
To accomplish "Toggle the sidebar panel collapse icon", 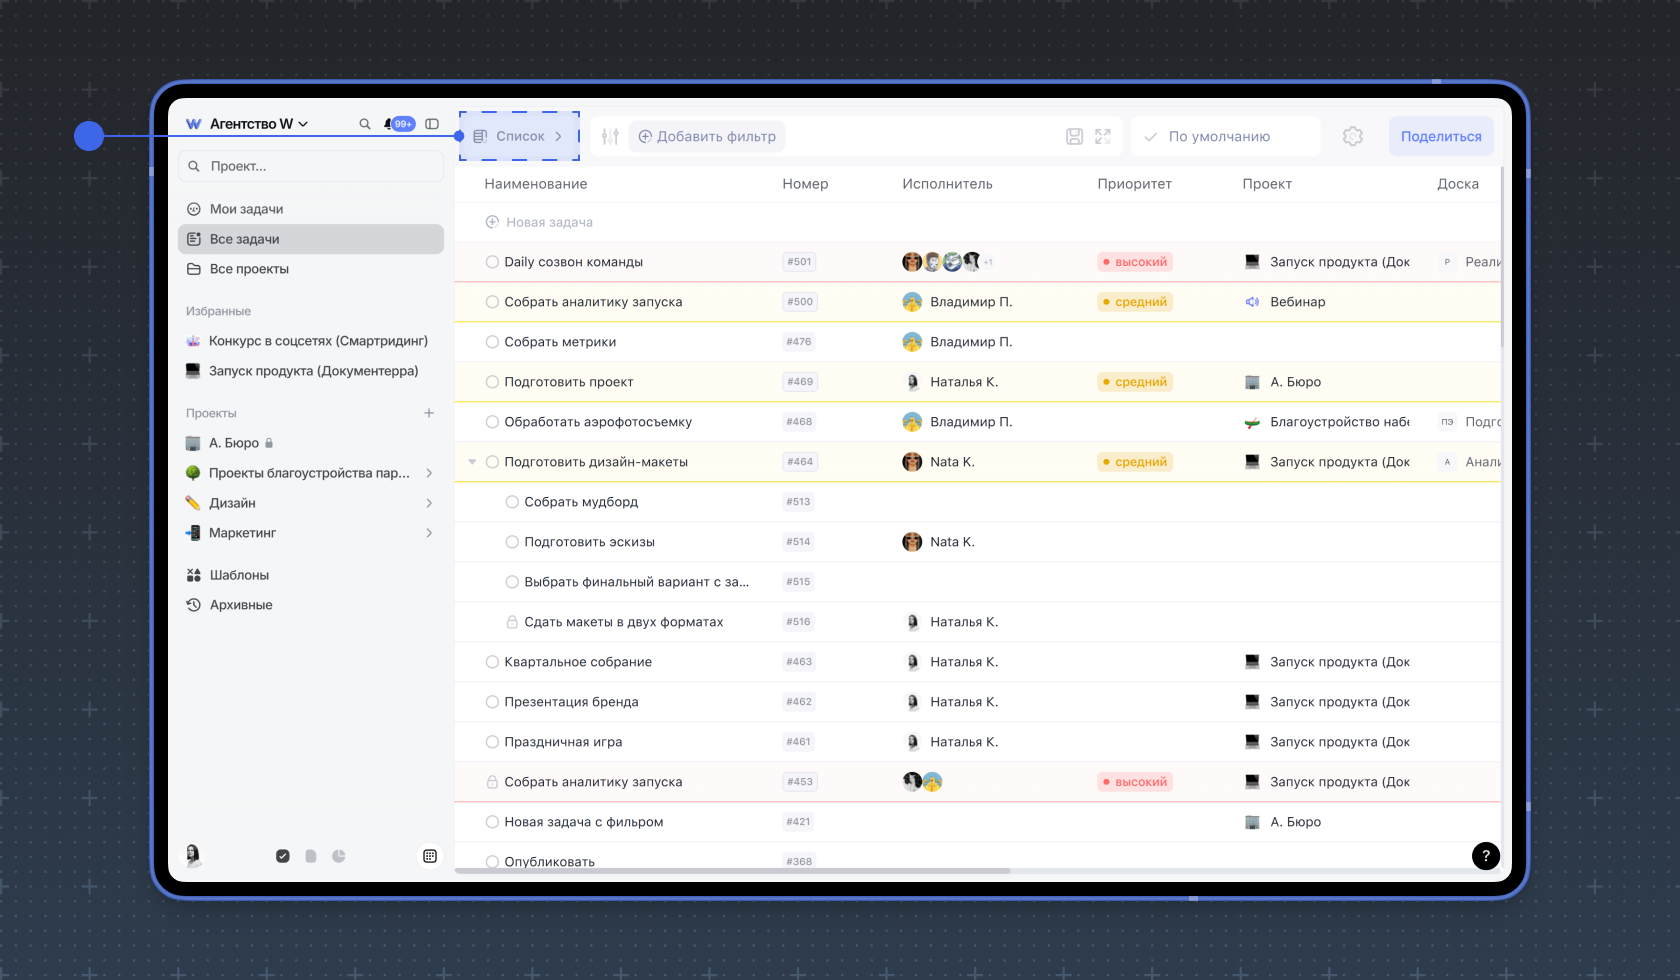I will pos(432,124).
